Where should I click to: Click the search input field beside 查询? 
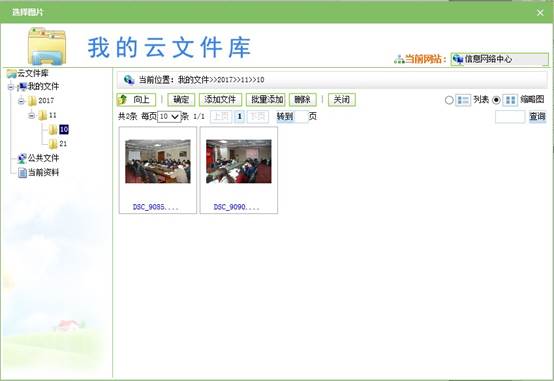pos(510,117)
